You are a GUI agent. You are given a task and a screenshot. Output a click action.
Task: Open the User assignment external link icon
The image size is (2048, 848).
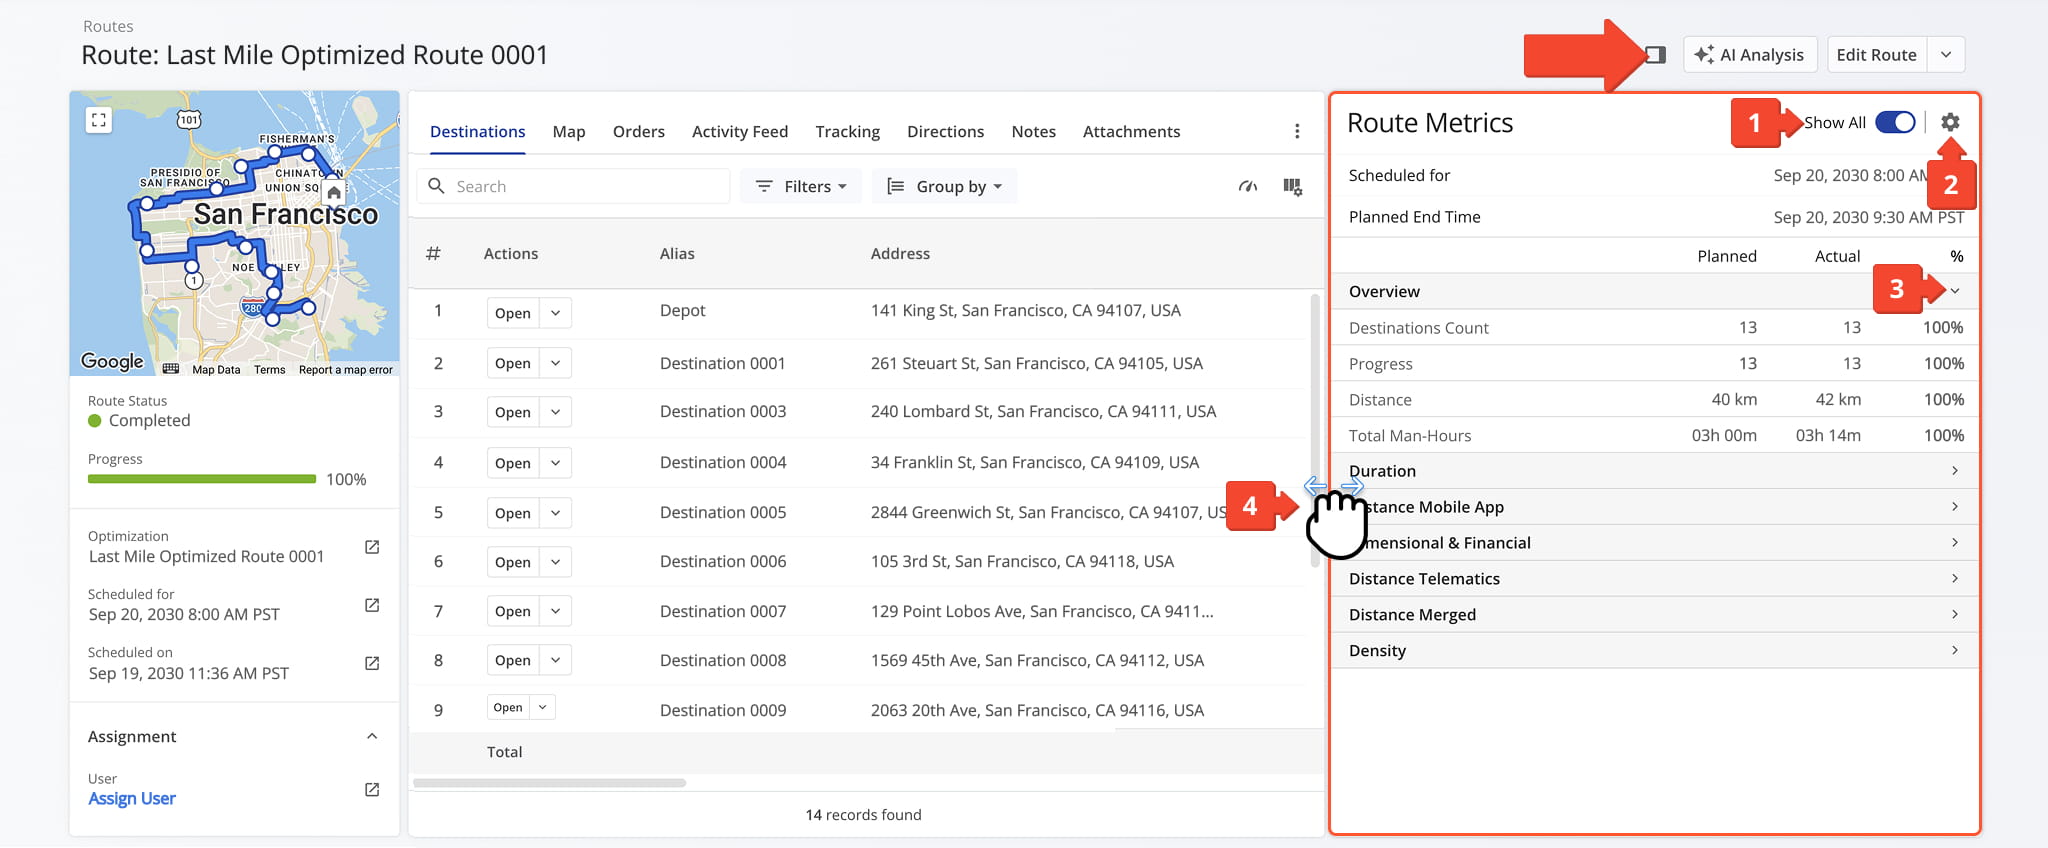372,789
